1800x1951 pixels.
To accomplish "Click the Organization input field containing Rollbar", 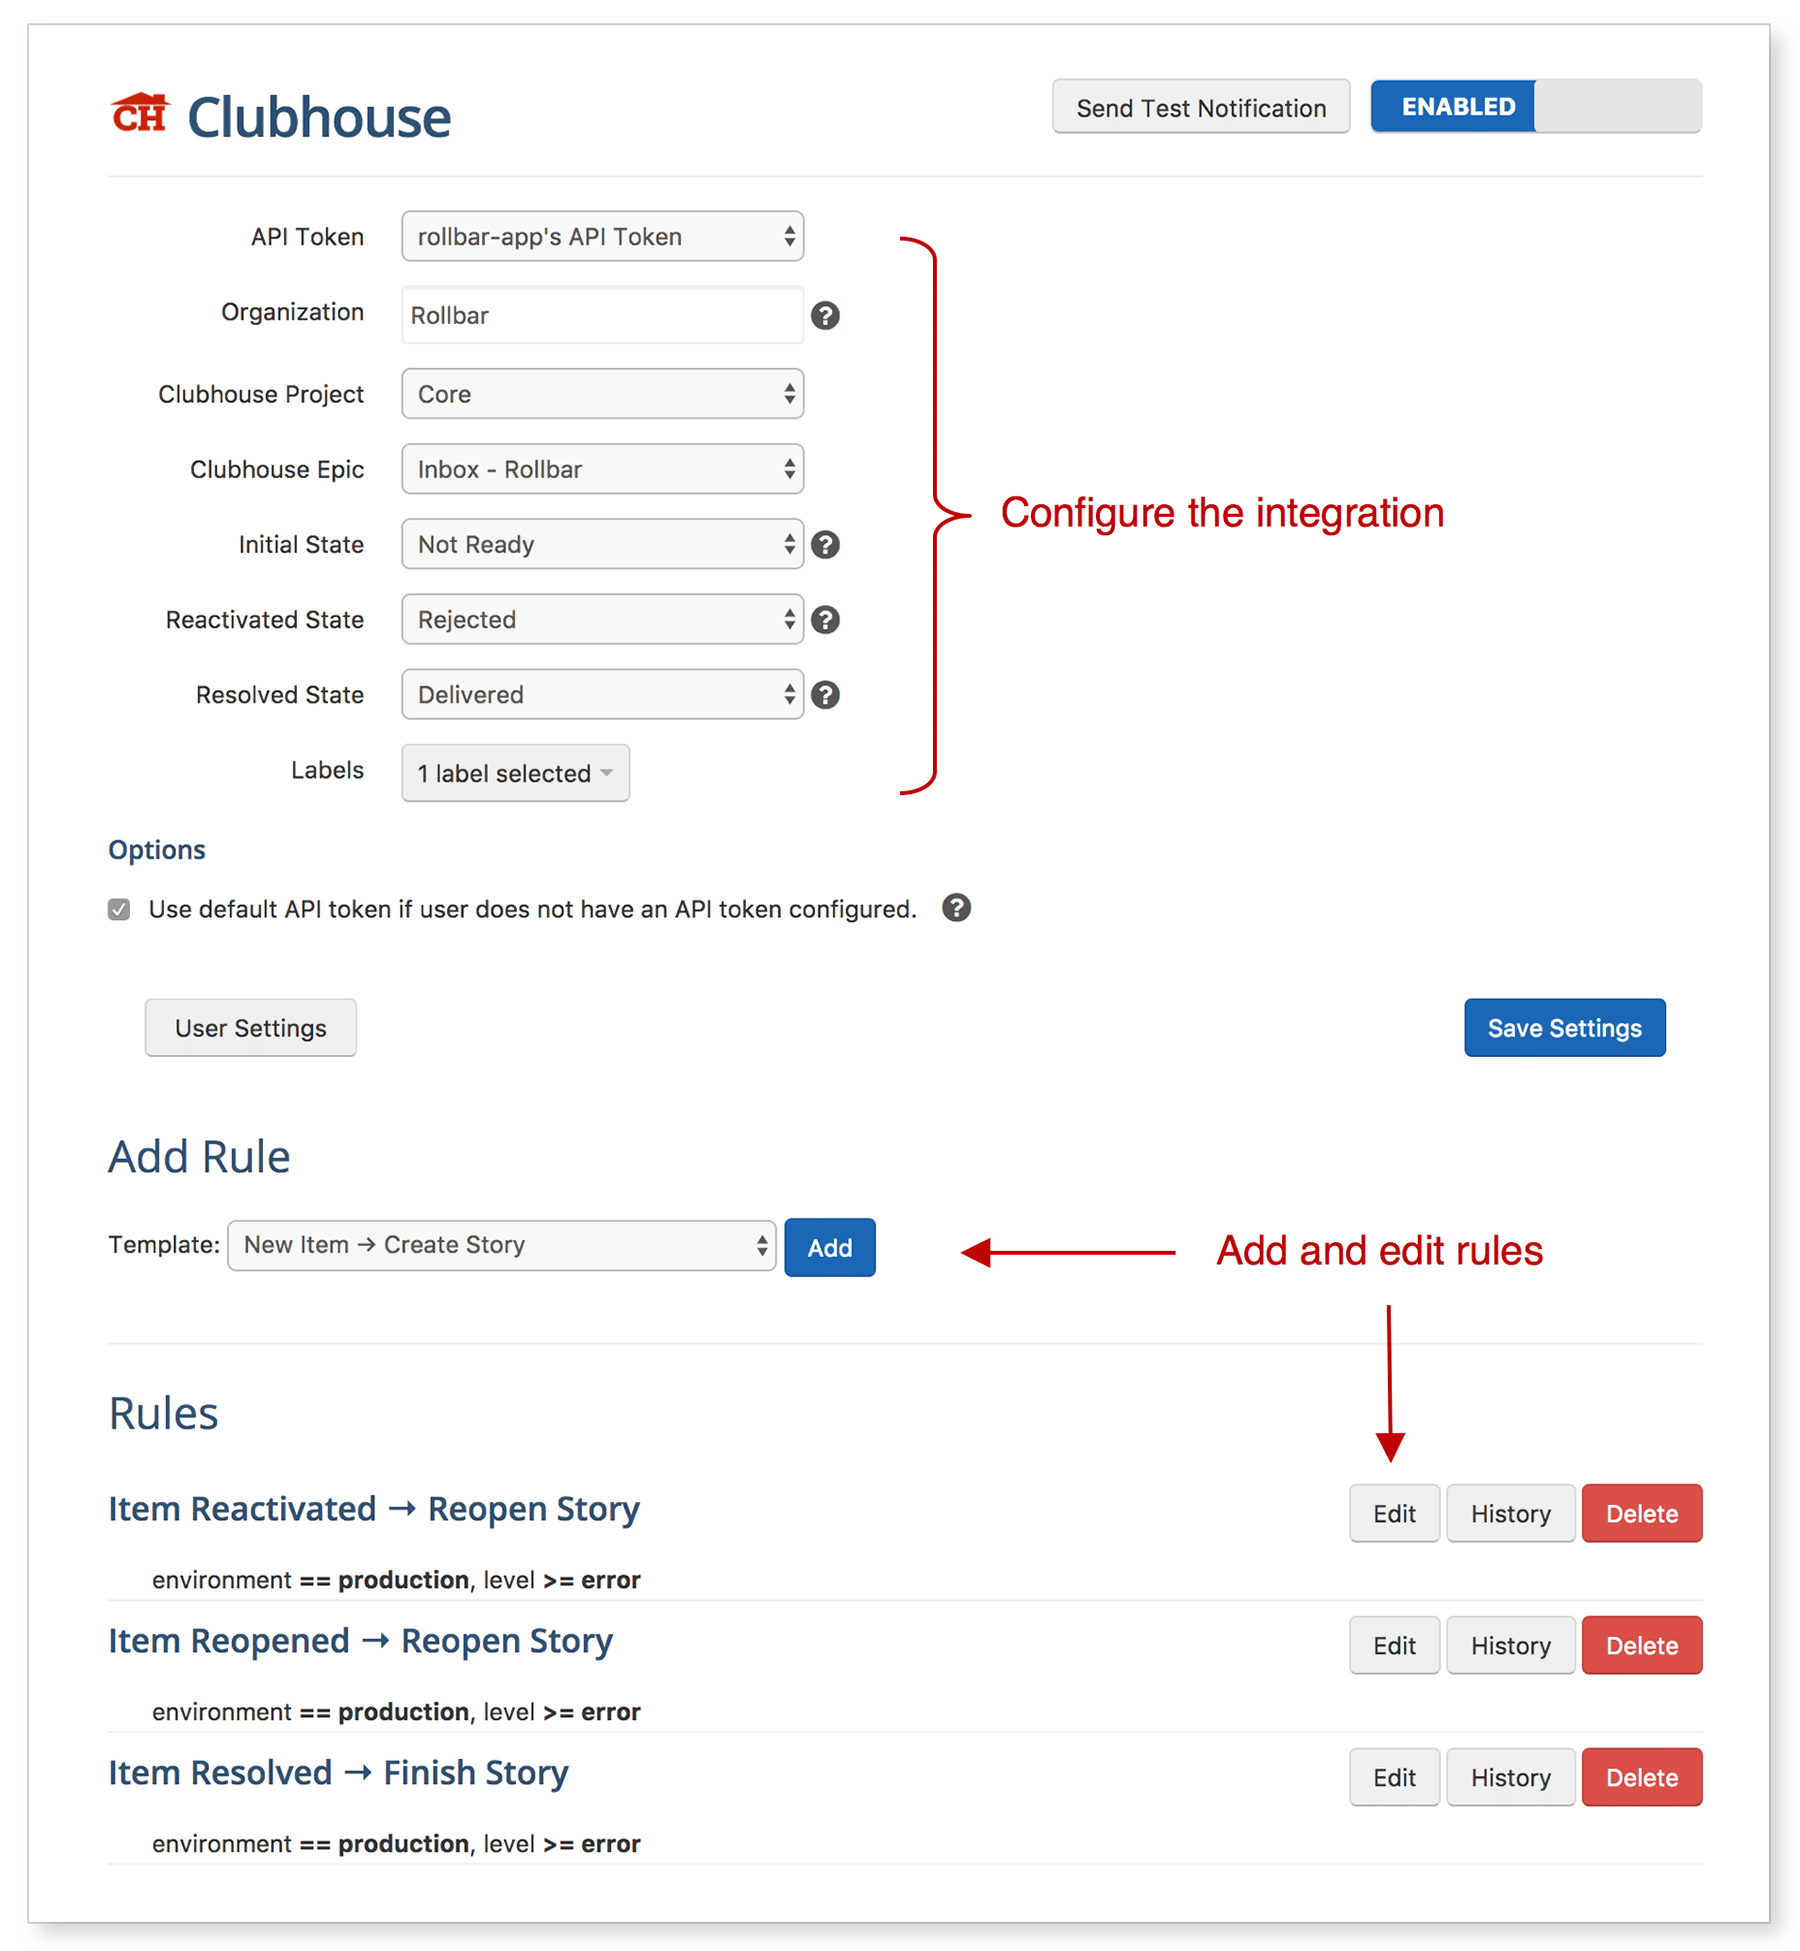I will [x=602, y=315].
